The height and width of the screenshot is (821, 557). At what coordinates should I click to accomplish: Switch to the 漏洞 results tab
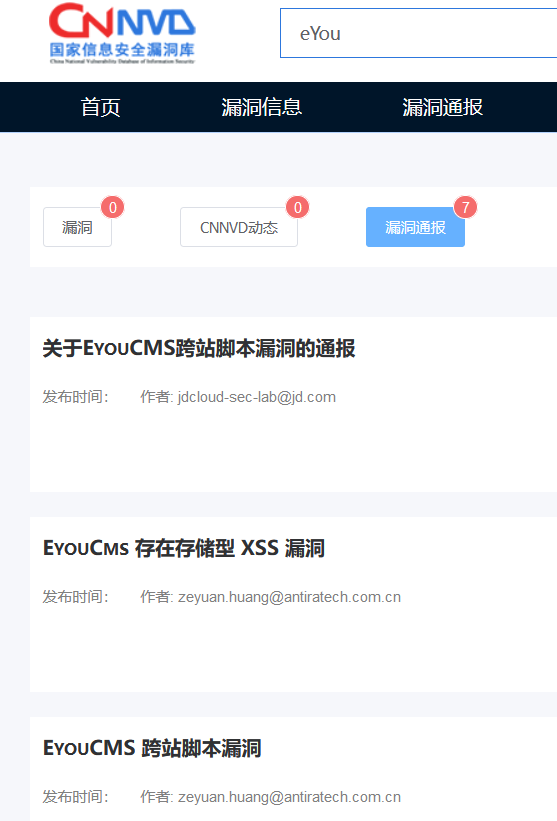point(77,227)
